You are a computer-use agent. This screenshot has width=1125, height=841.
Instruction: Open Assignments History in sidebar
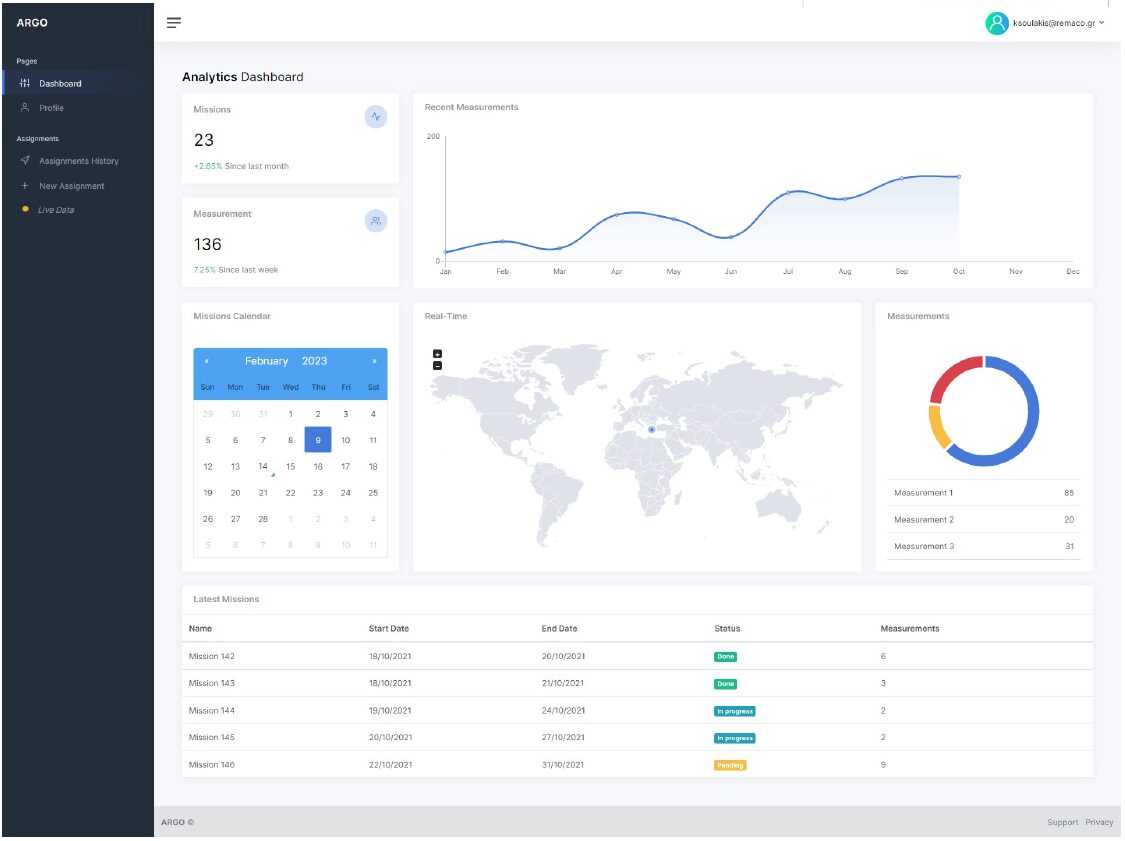point(78,161)
